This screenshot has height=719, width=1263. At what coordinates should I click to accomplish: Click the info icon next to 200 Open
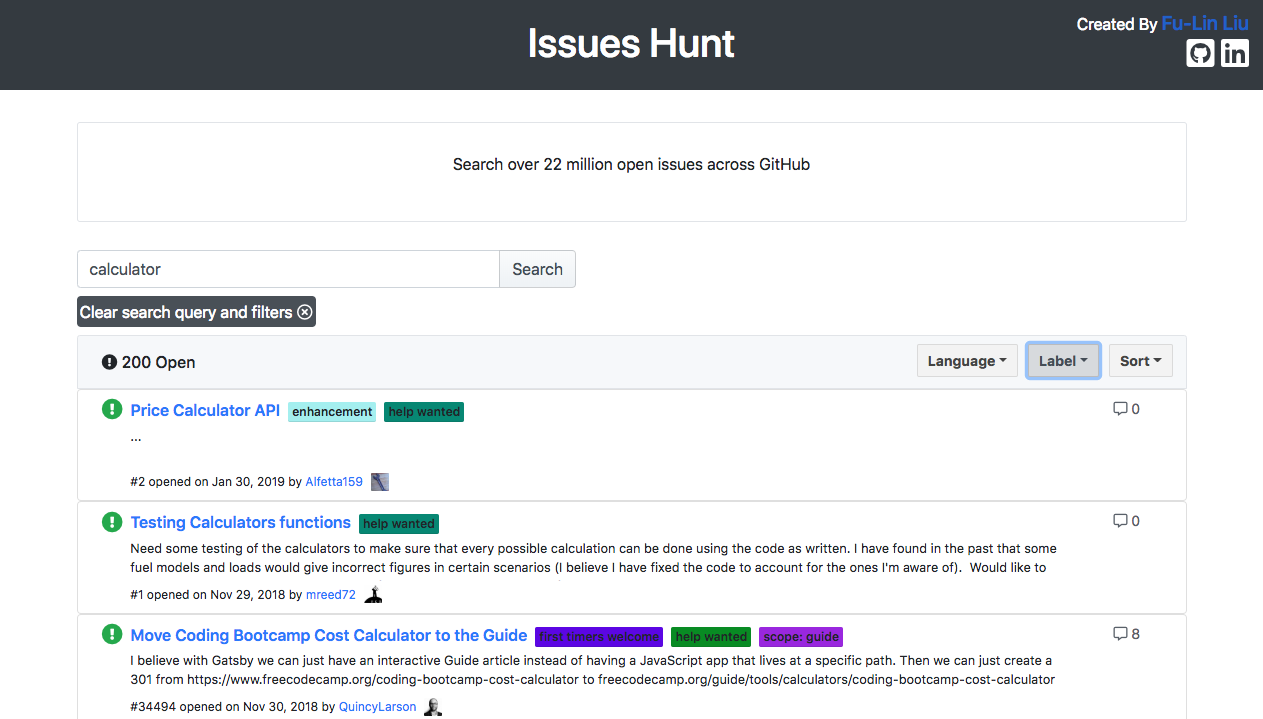point(109,362)
